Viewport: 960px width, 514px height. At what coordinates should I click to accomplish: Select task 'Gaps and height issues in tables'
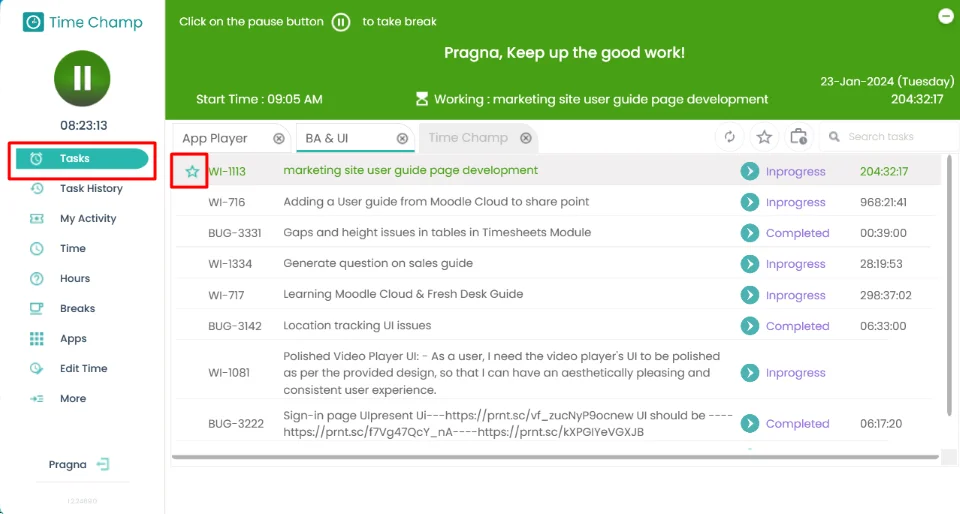pyautogui.click(x=437, y=233)
